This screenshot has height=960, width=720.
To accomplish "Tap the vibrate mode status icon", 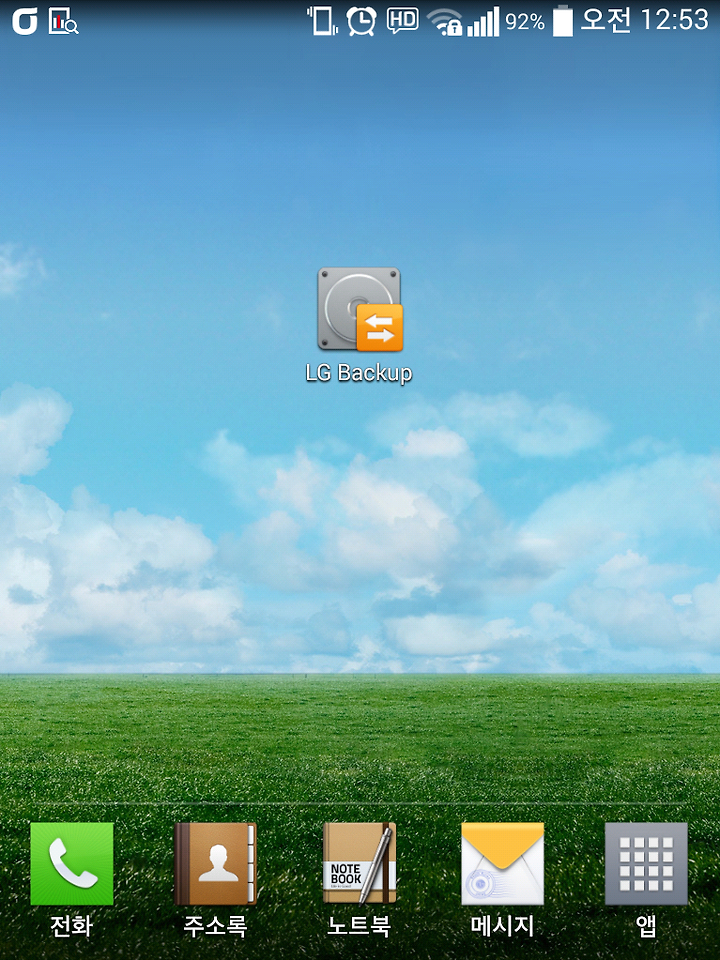I will (323, 21).
